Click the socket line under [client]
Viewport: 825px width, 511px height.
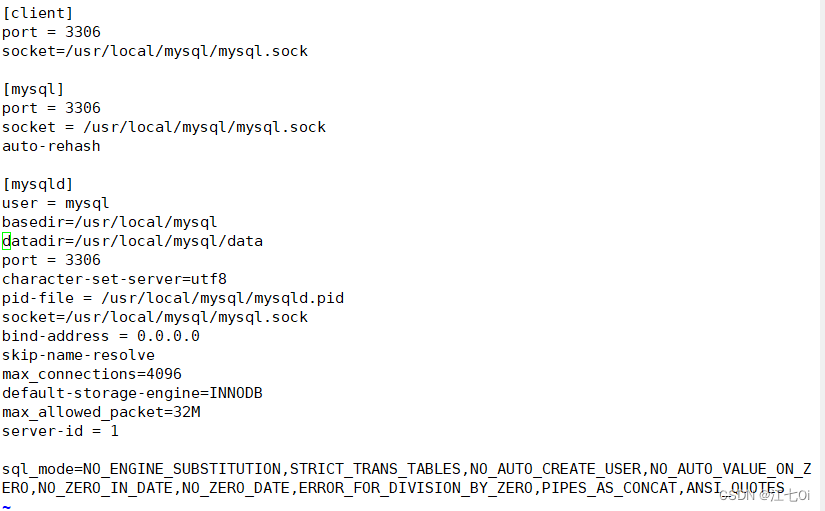tap(155, 51)
